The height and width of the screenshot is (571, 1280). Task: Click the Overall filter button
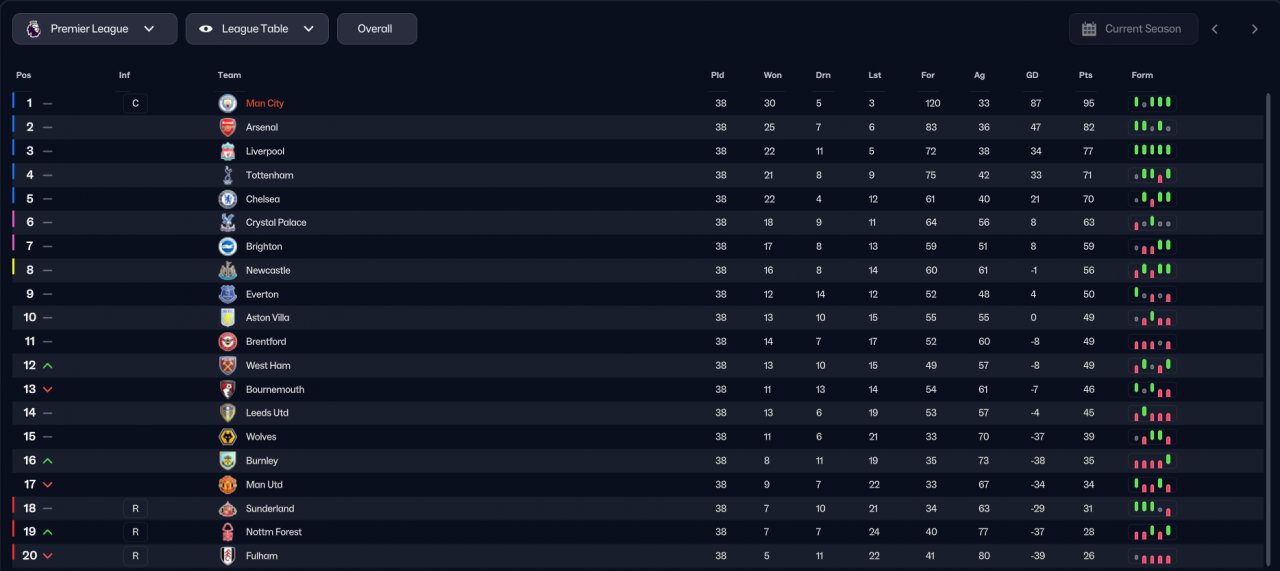pos(377,29)
